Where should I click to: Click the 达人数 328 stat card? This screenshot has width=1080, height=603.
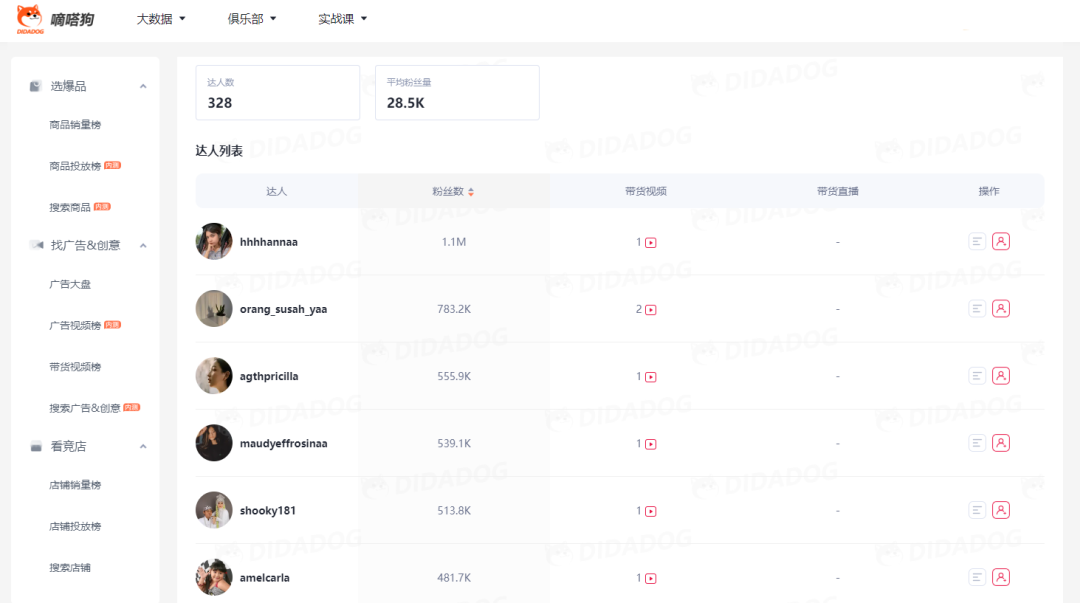point(278,93)
